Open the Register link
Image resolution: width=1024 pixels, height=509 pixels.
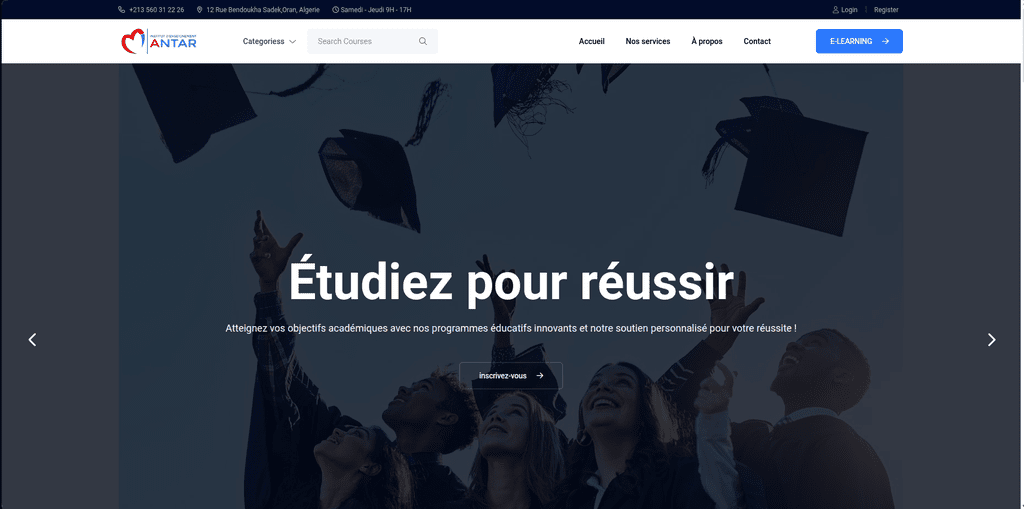886,10
